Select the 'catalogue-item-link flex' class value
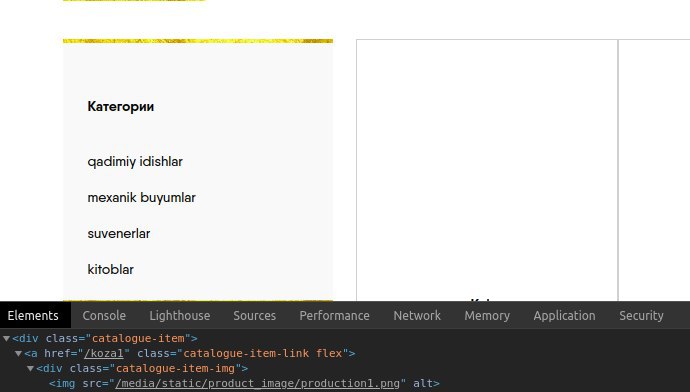 click(263, 354)
